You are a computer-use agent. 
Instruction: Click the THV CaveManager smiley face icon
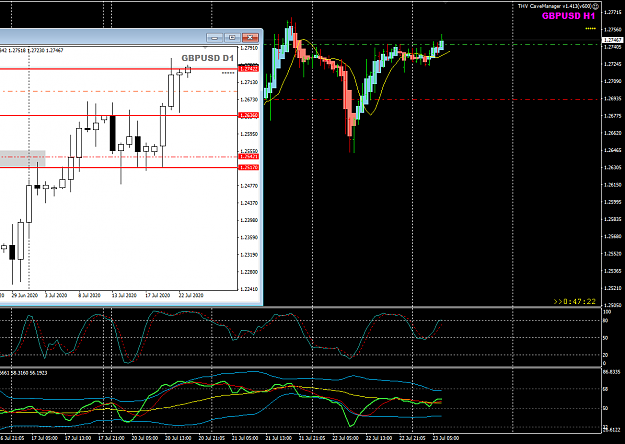point(596,6)
